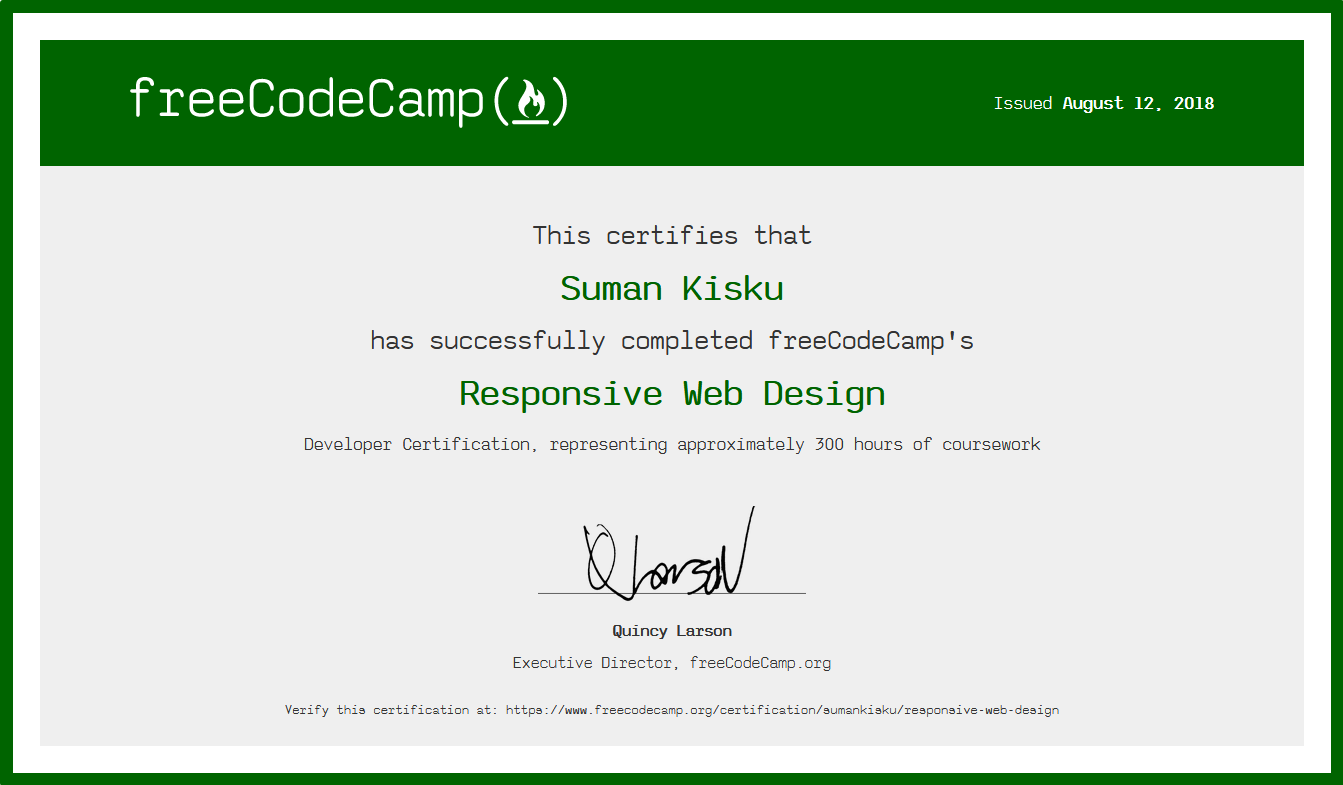
Task: Click the Responsive Web Design title
Action: 672,394
